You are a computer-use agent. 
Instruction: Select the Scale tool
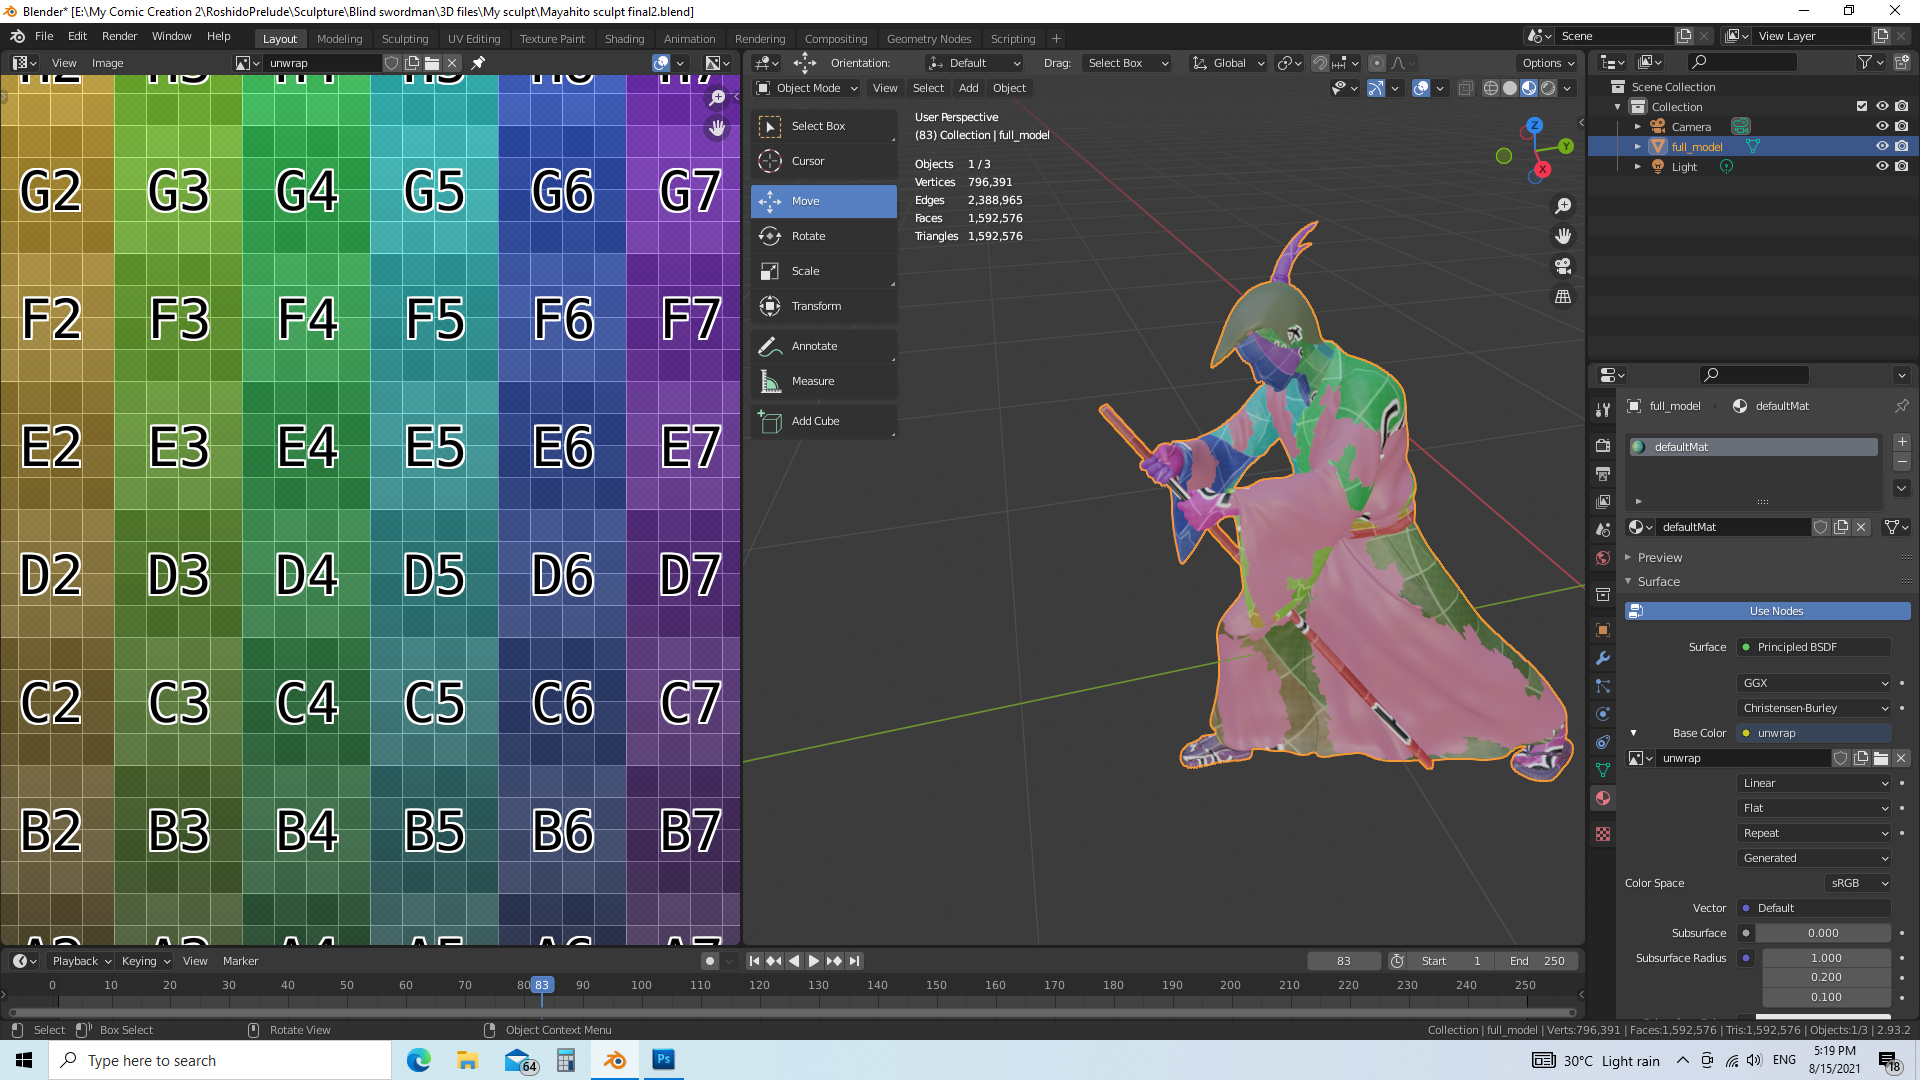tap(823, 271)
